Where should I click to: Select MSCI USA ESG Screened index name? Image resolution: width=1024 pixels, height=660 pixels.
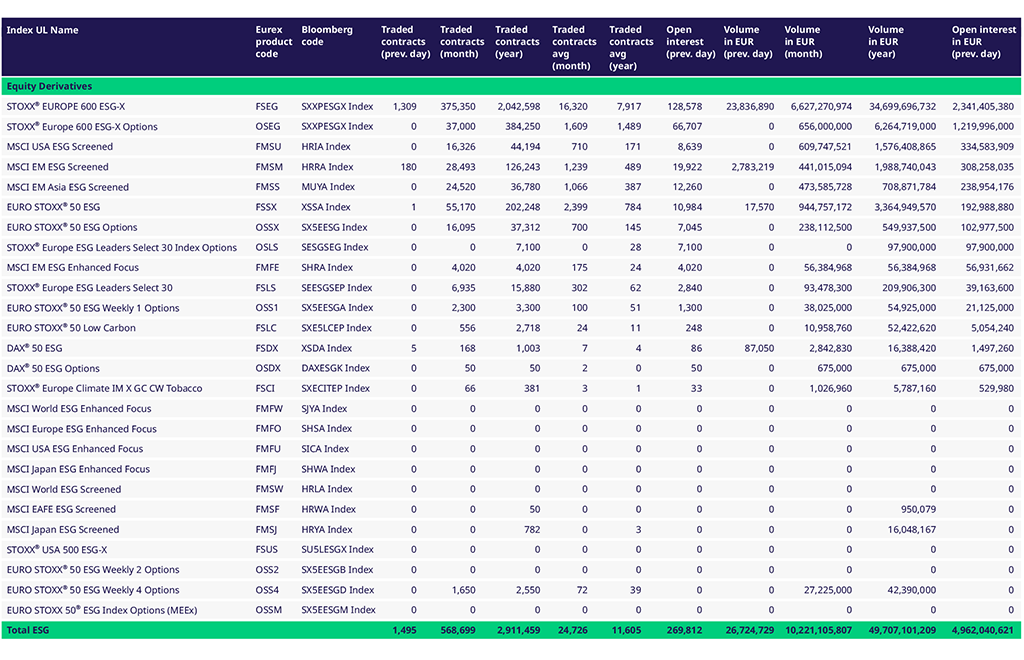click(60, 147)
